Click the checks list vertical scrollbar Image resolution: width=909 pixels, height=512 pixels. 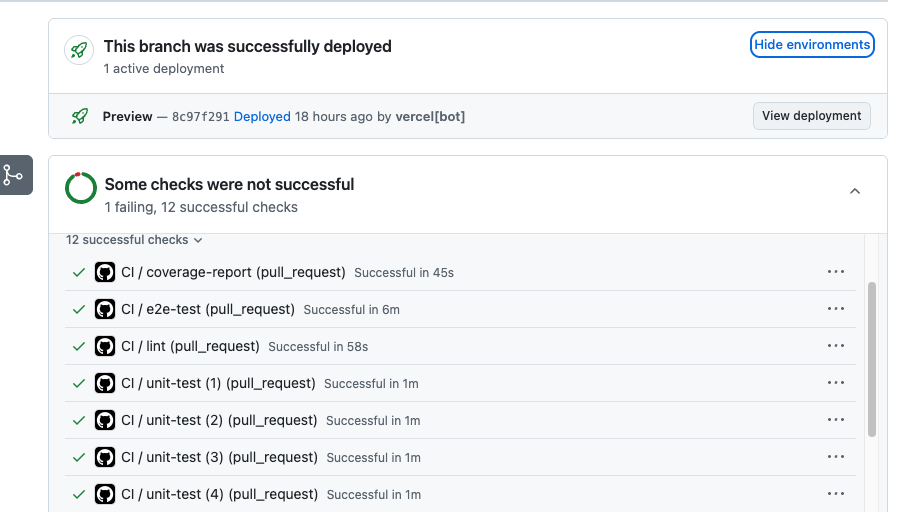(872, 360)
